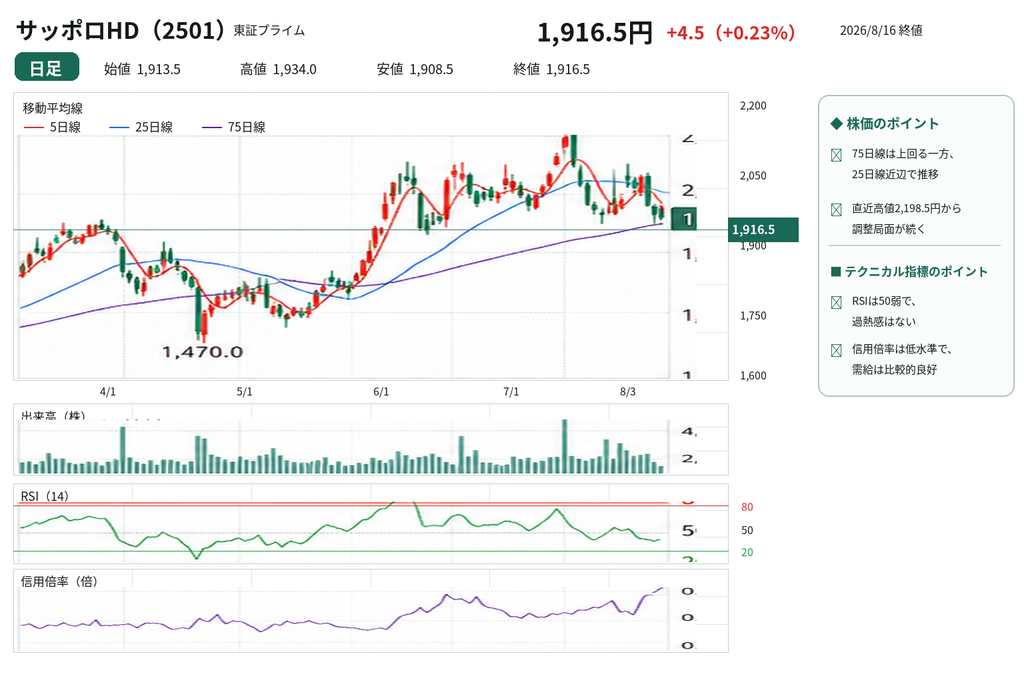The image size is (1024, 683).
Task: Click the checkbox icon beside 信用倍率は低水準で
Action: click(x=836, y=351)
